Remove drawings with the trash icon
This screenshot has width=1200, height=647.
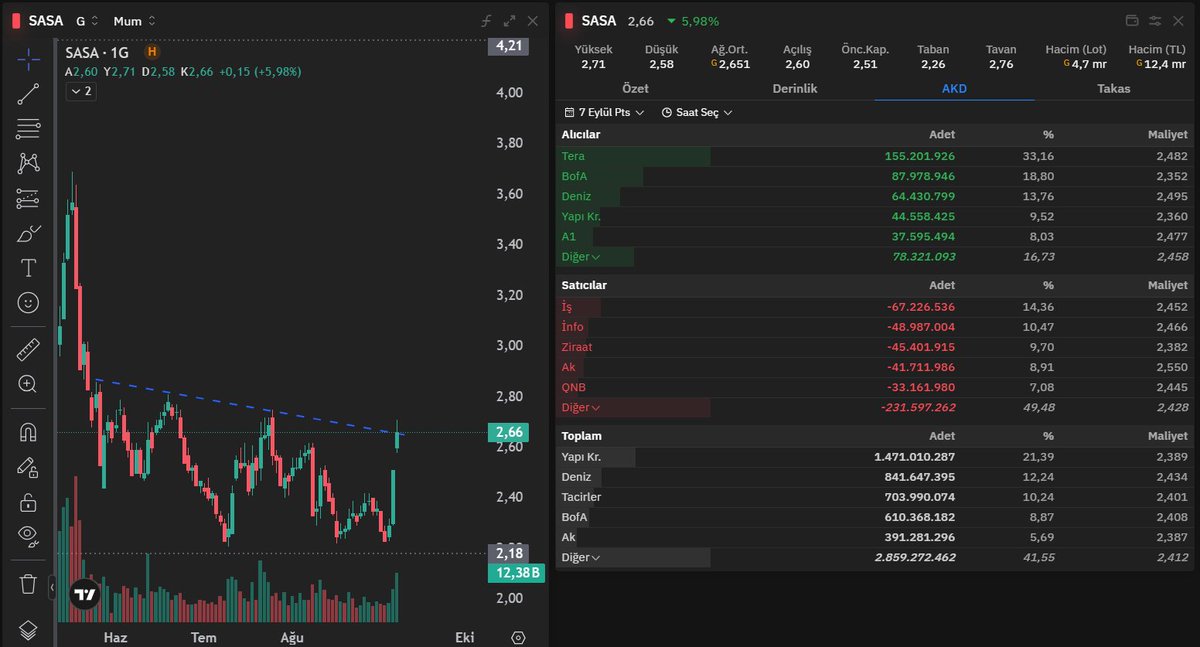(28, 583)
